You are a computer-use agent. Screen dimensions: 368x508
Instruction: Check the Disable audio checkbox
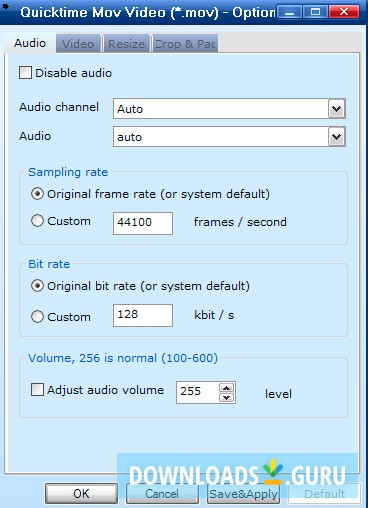point(25,73)
